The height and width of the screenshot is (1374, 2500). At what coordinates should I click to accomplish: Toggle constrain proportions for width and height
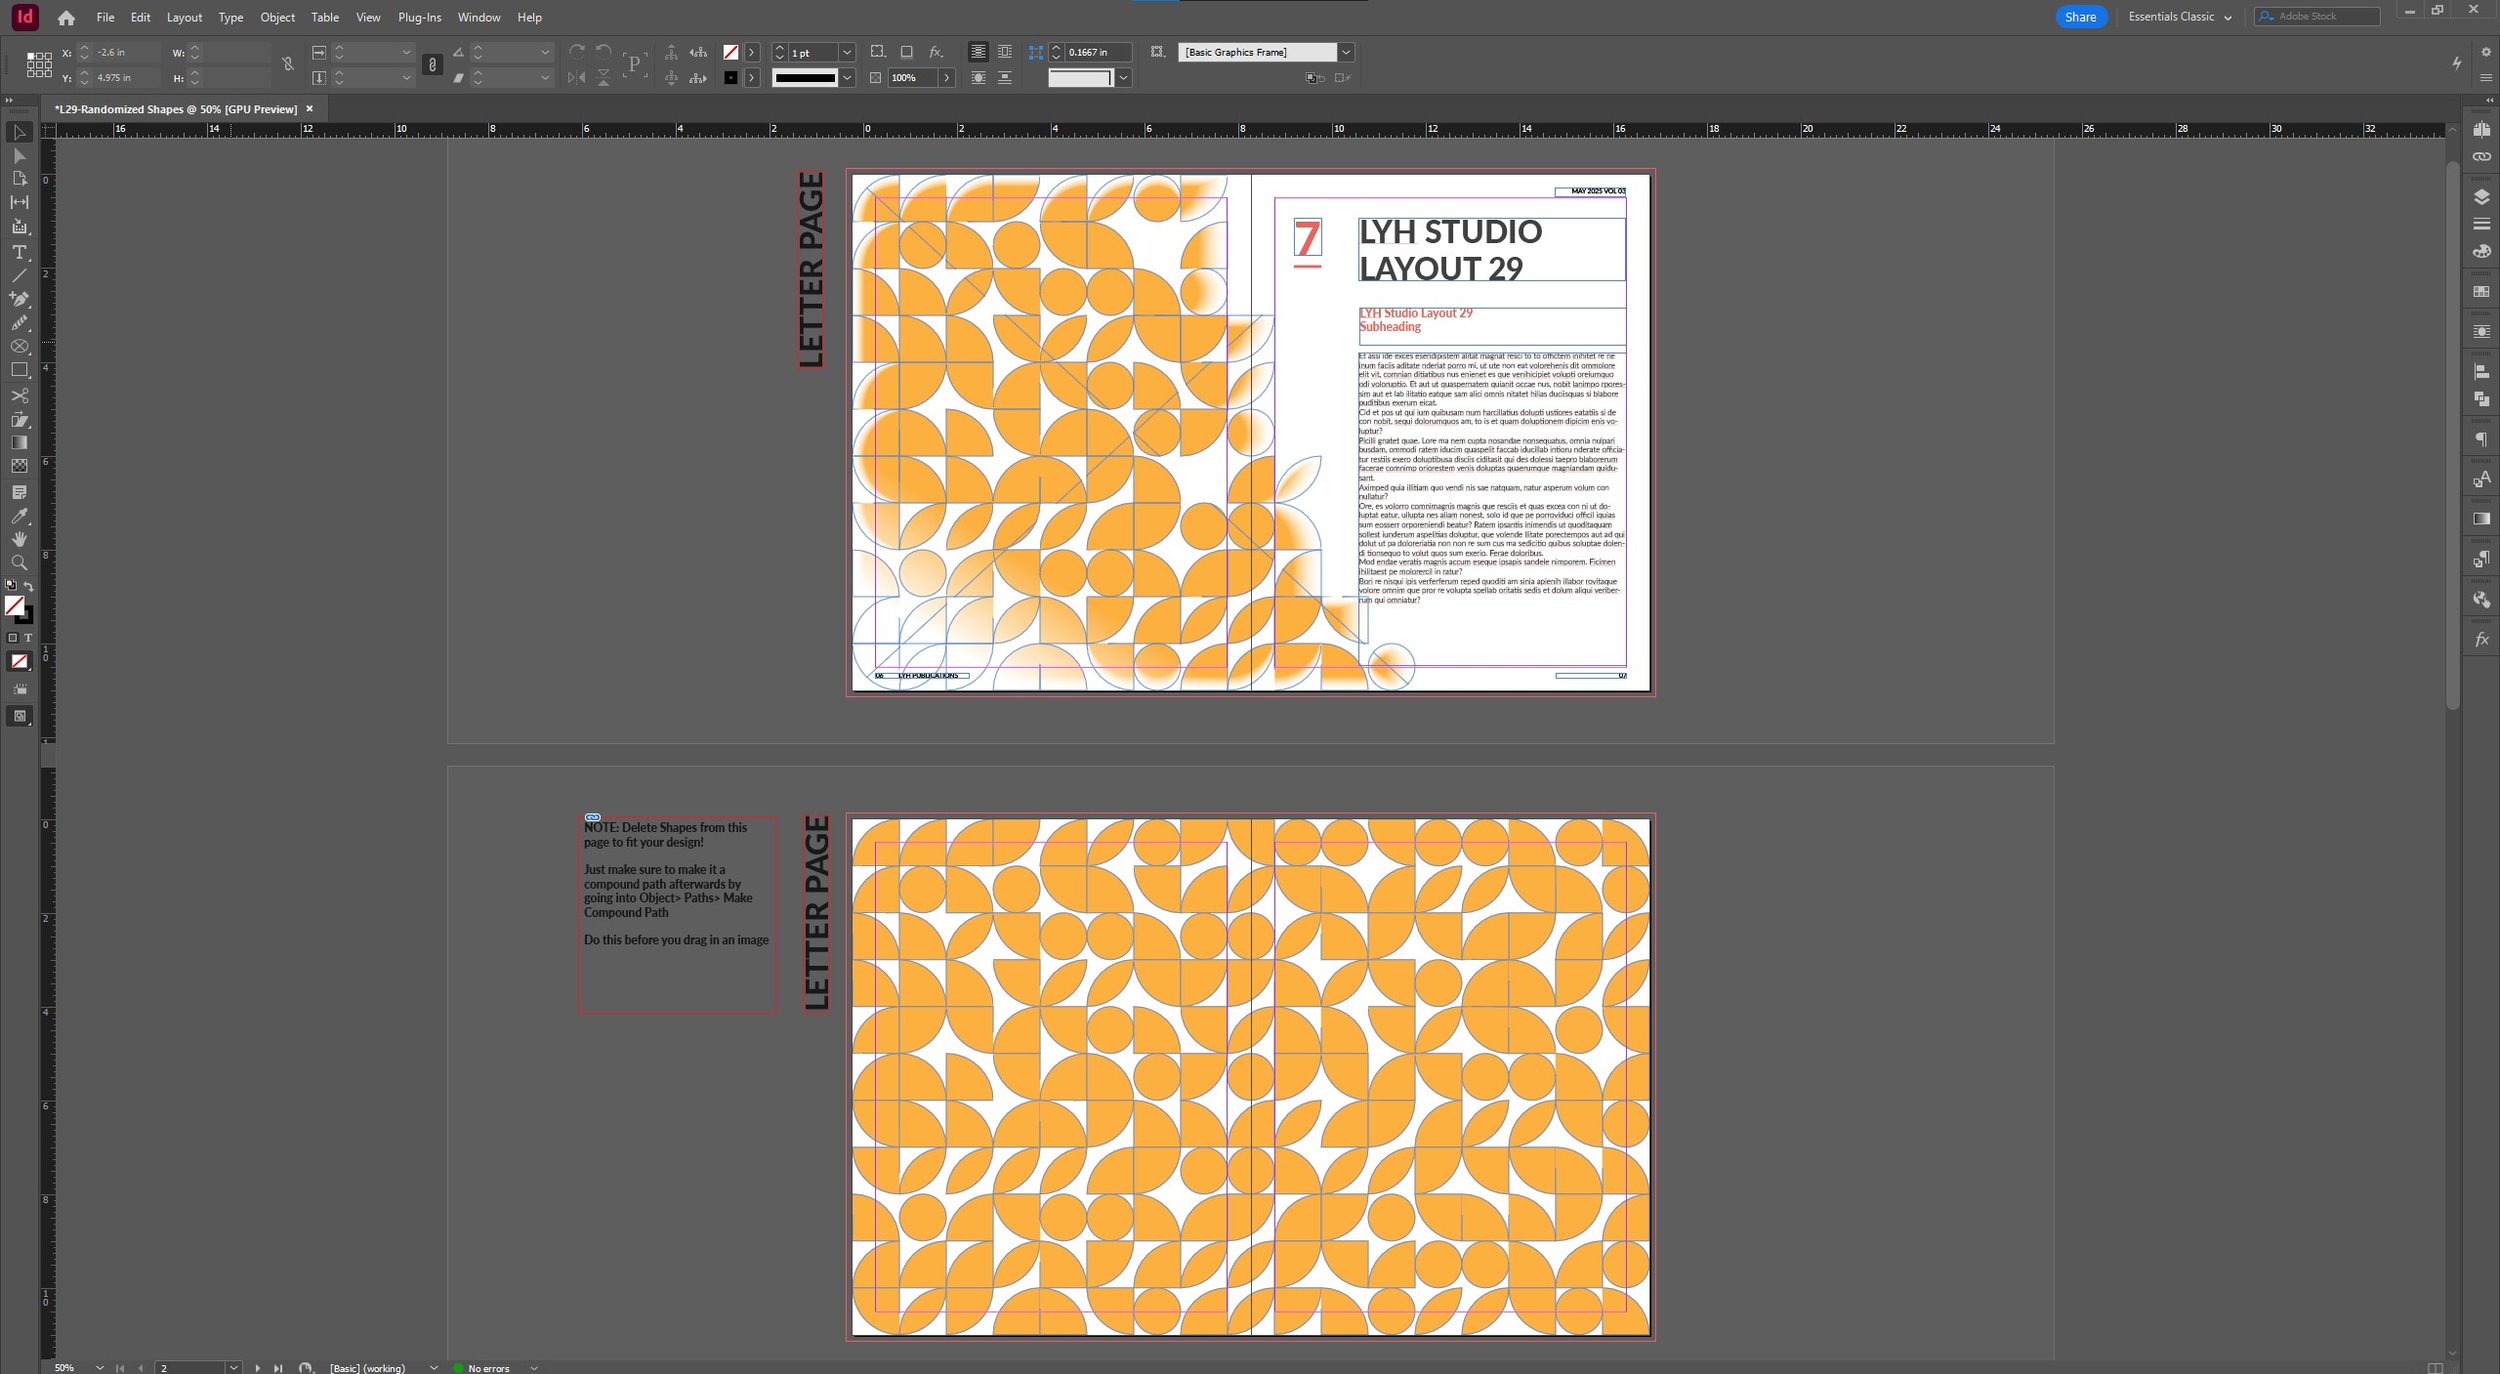pos(288,64)
